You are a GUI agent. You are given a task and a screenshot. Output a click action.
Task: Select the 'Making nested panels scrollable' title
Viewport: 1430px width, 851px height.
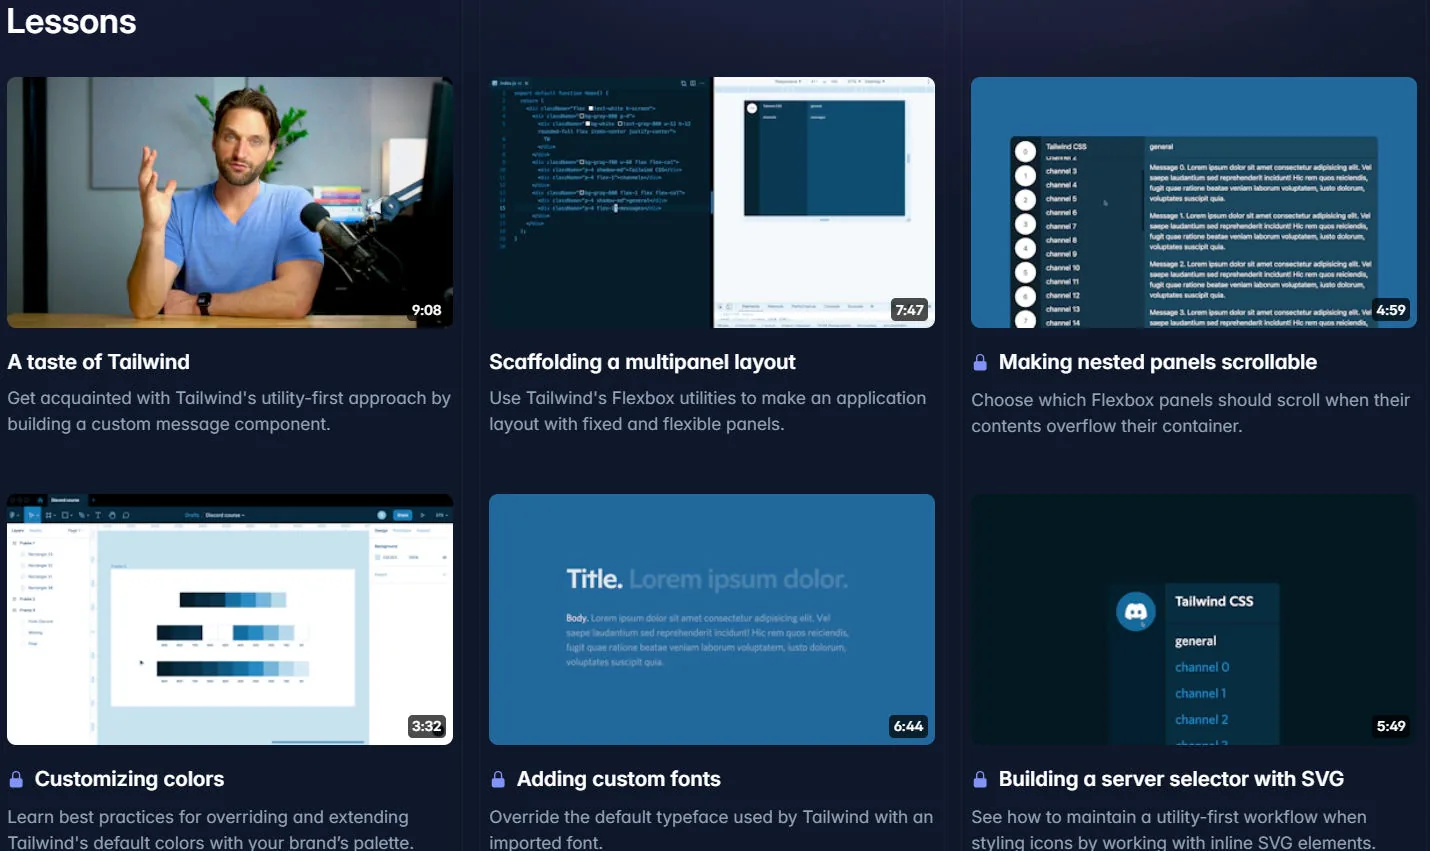click(x=1158, y=362)
